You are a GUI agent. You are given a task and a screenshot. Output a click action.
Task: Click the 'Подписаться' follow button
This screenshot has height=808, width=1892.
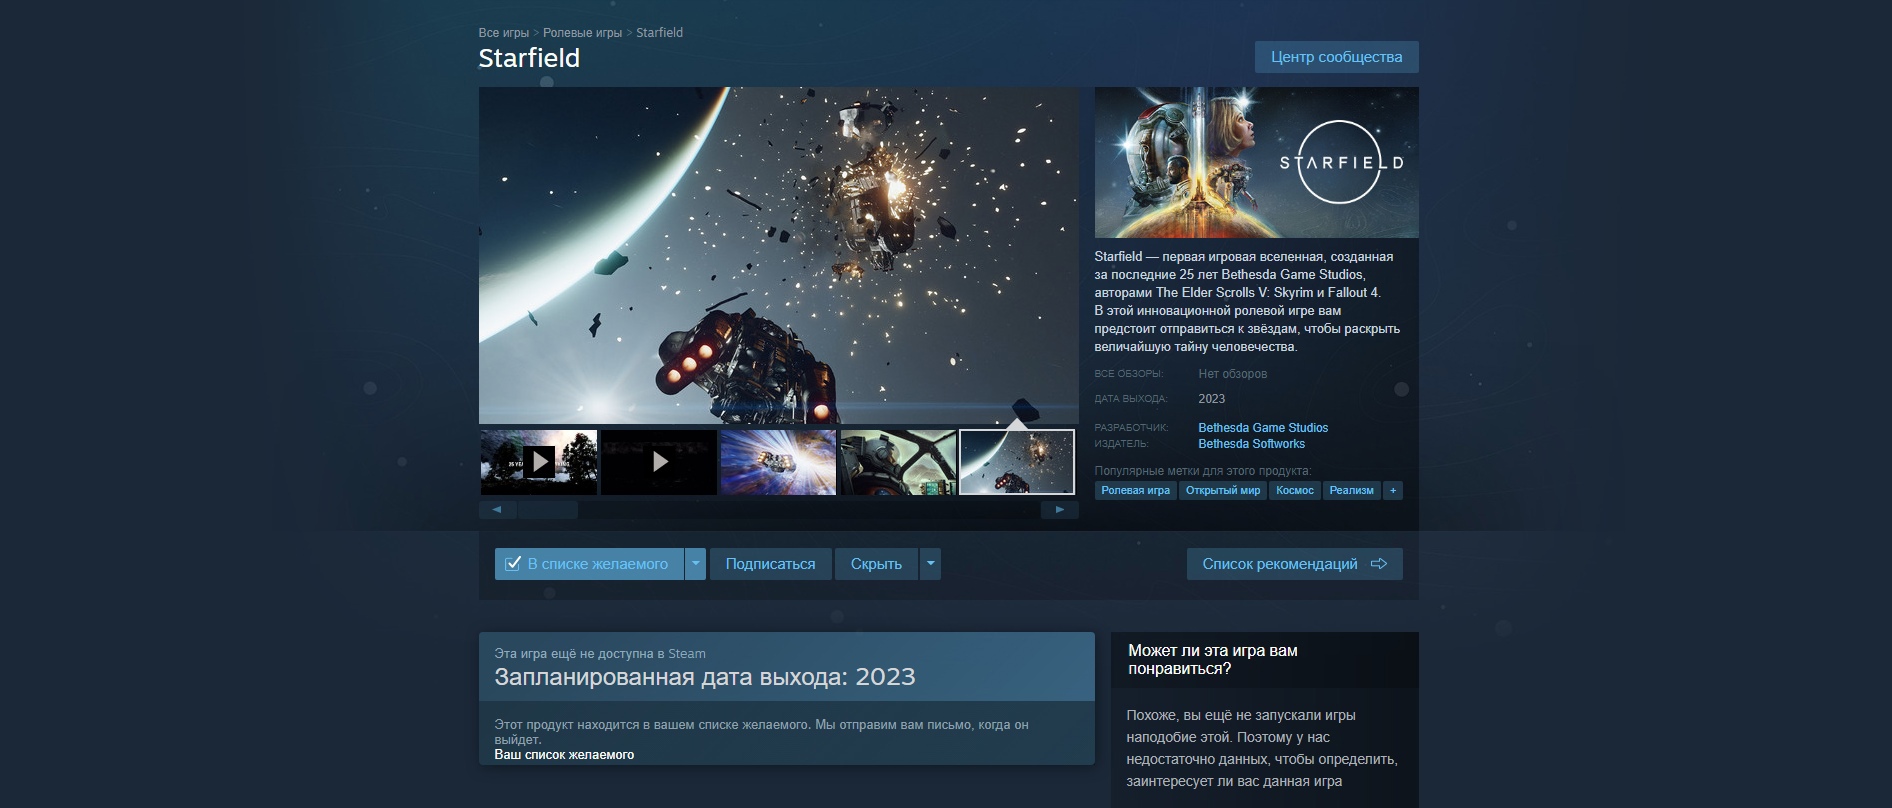point(770,564)
